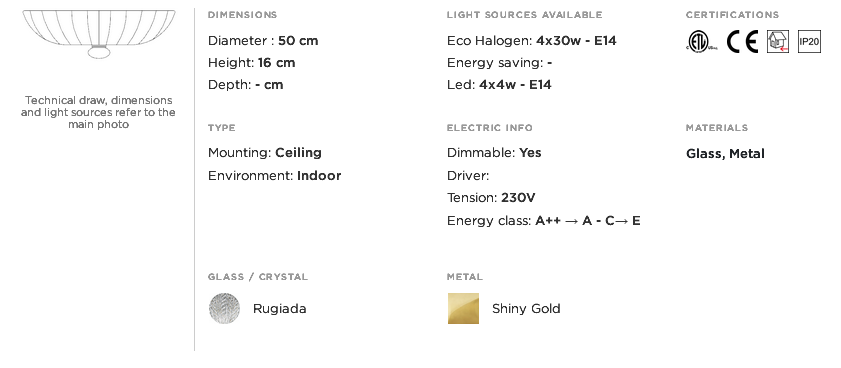Click the Dimensions section heading
Screen dimensions: 841x368
(242, 14)
